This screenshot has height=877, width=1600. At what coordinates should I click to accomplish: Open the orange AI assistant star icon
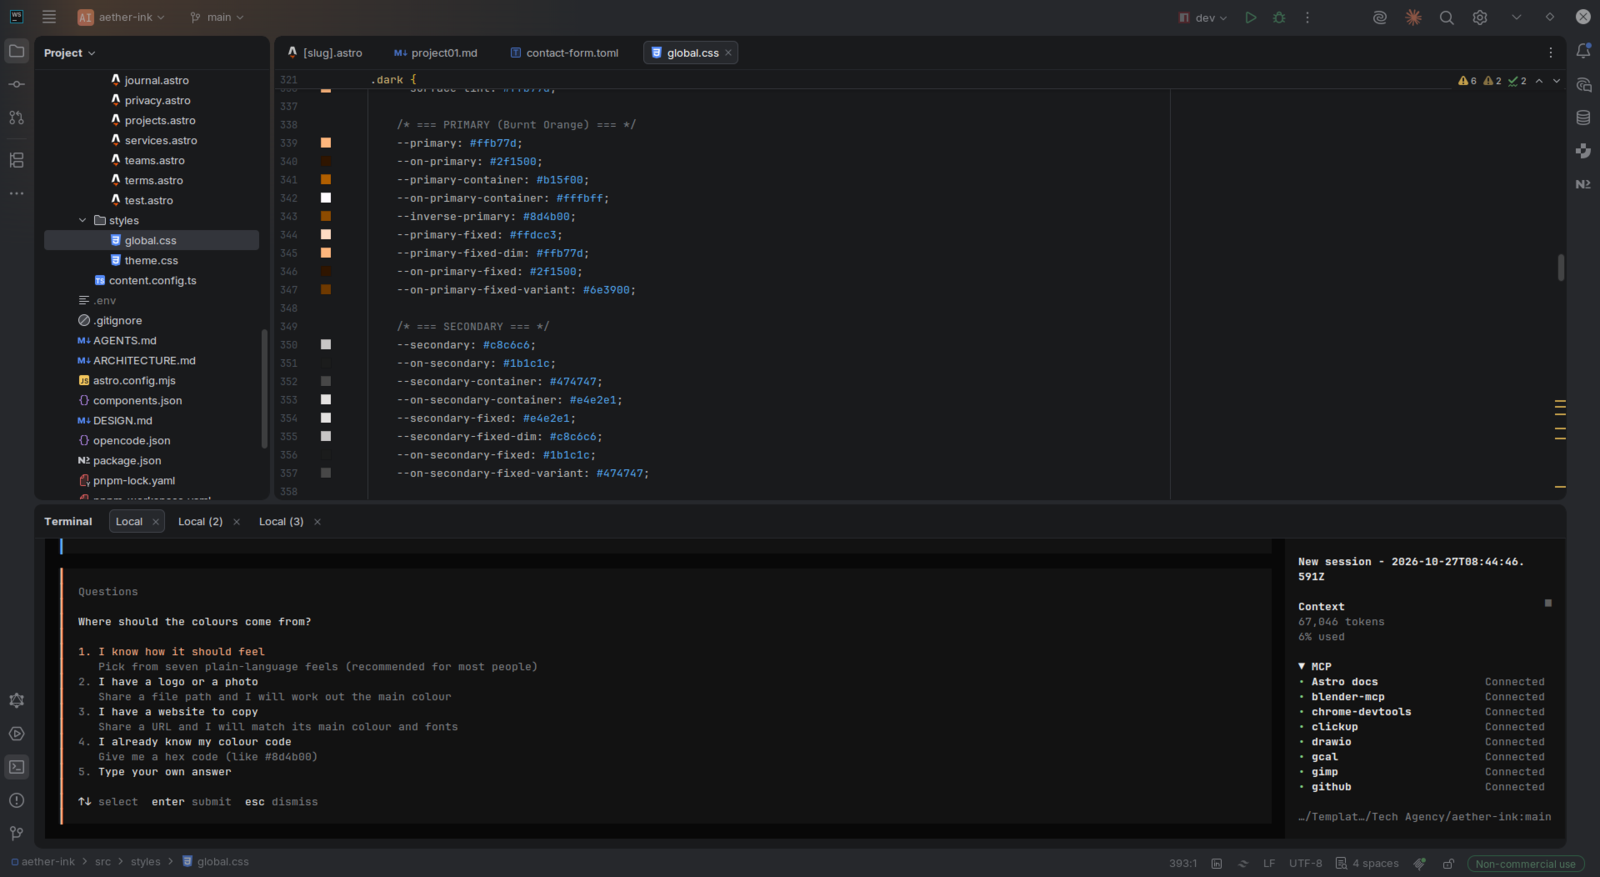[x=1413, y=17]
